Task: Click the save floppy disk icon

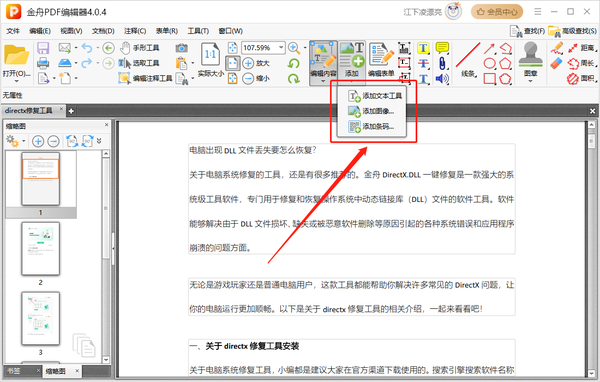Action: (x=43, y=48)
